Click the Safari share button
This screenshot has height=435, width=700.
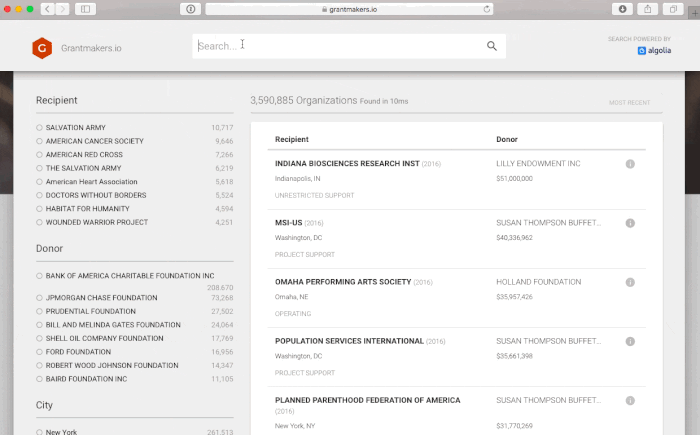coord(648,9)
